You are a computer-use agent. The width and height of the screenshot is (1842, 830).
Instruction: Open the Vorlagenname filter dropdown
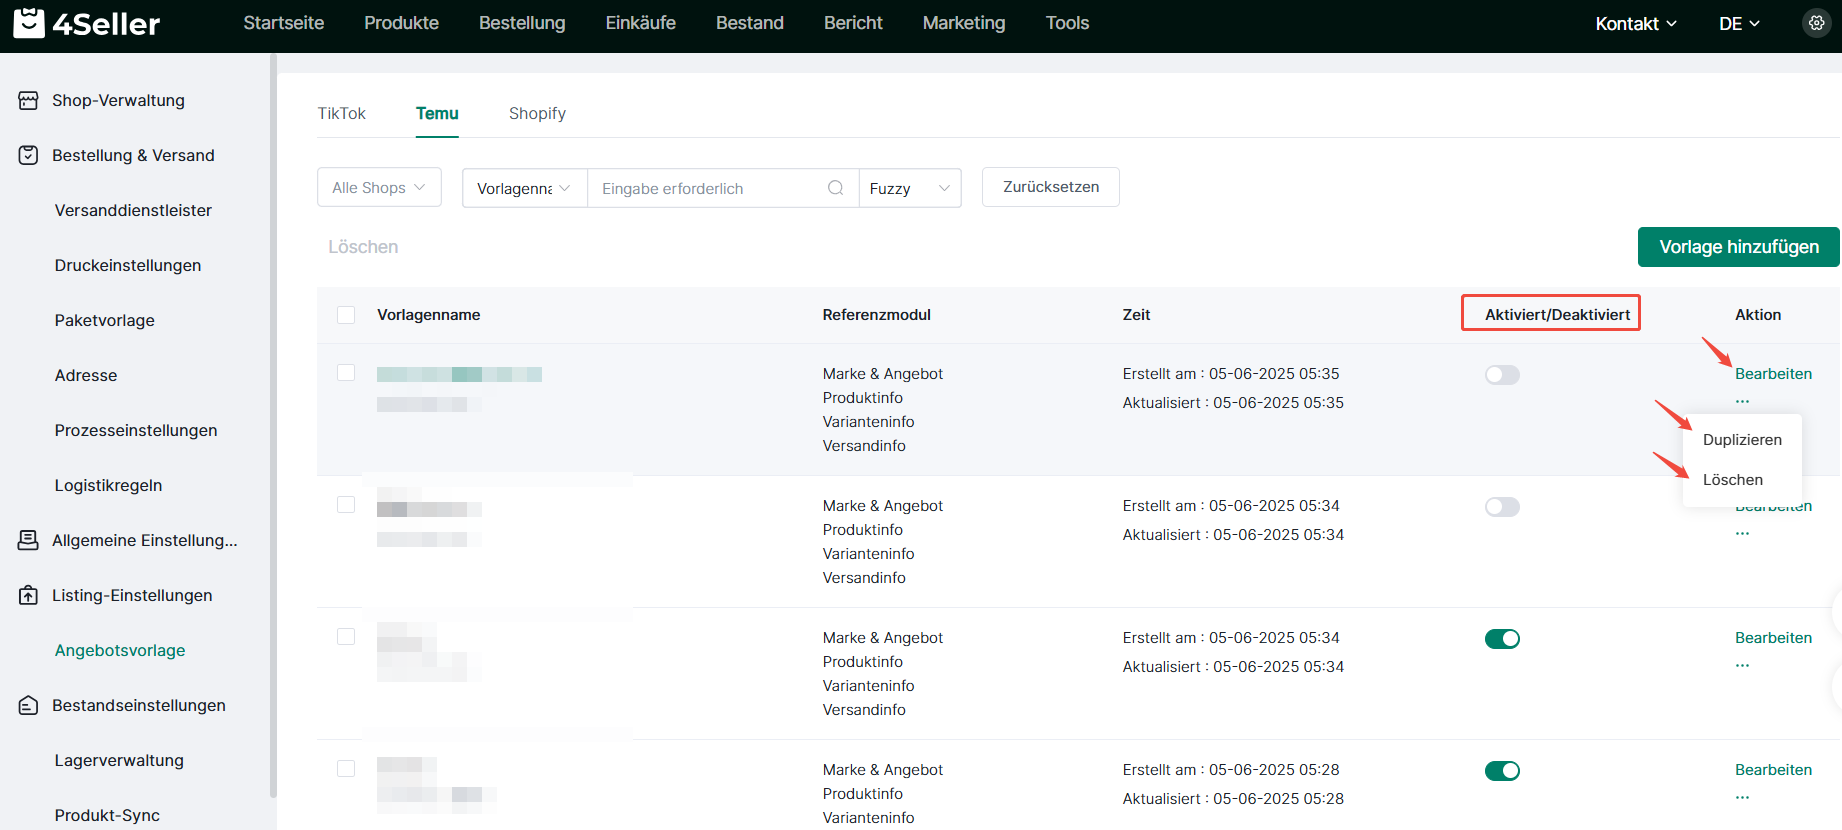524,188
